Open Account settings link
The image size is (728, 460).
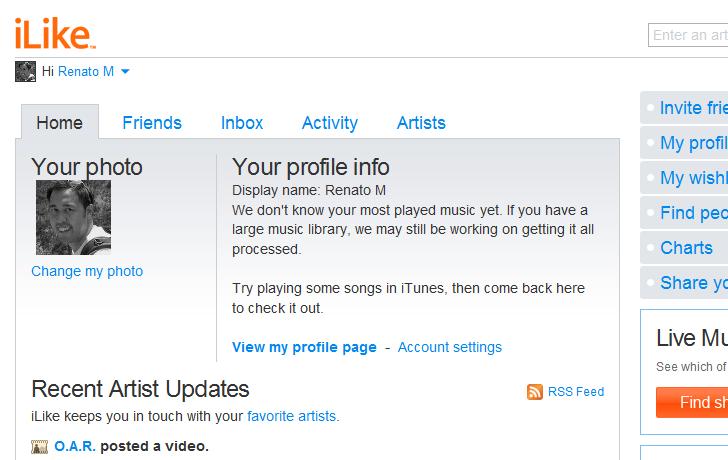[450, 348]
